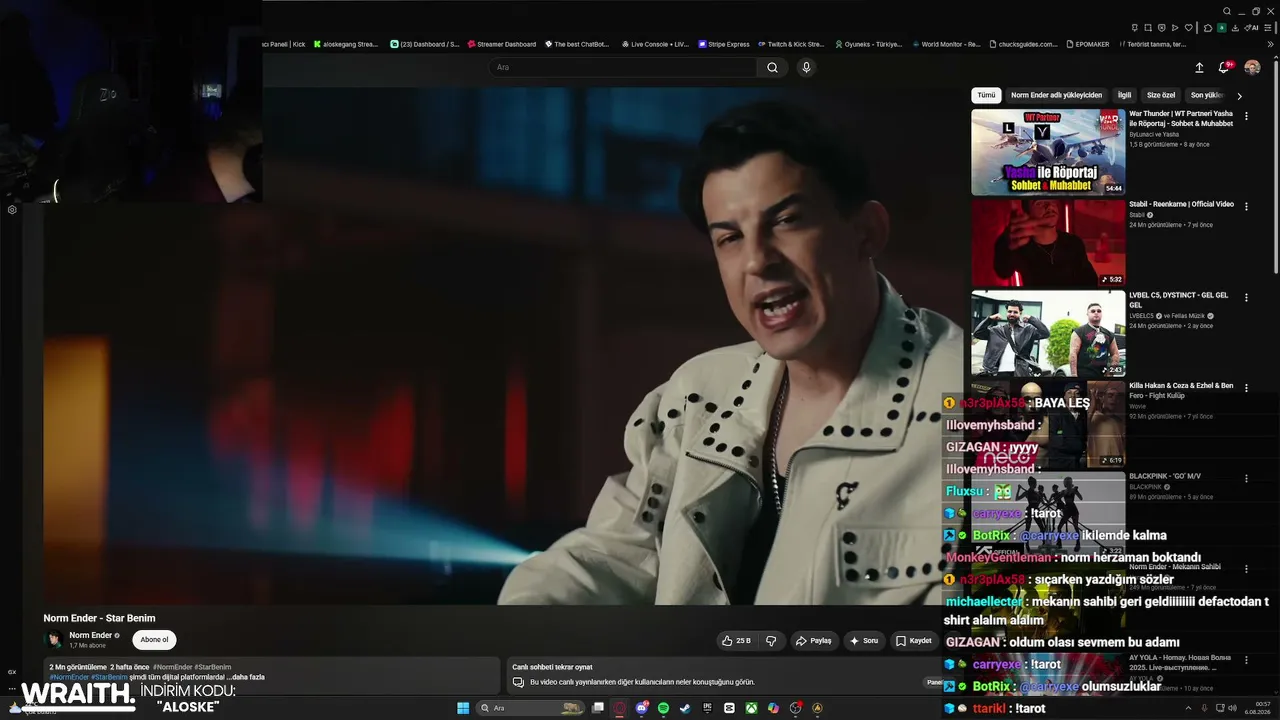Open options menu for Killa Hakan video

point(1246,386)
